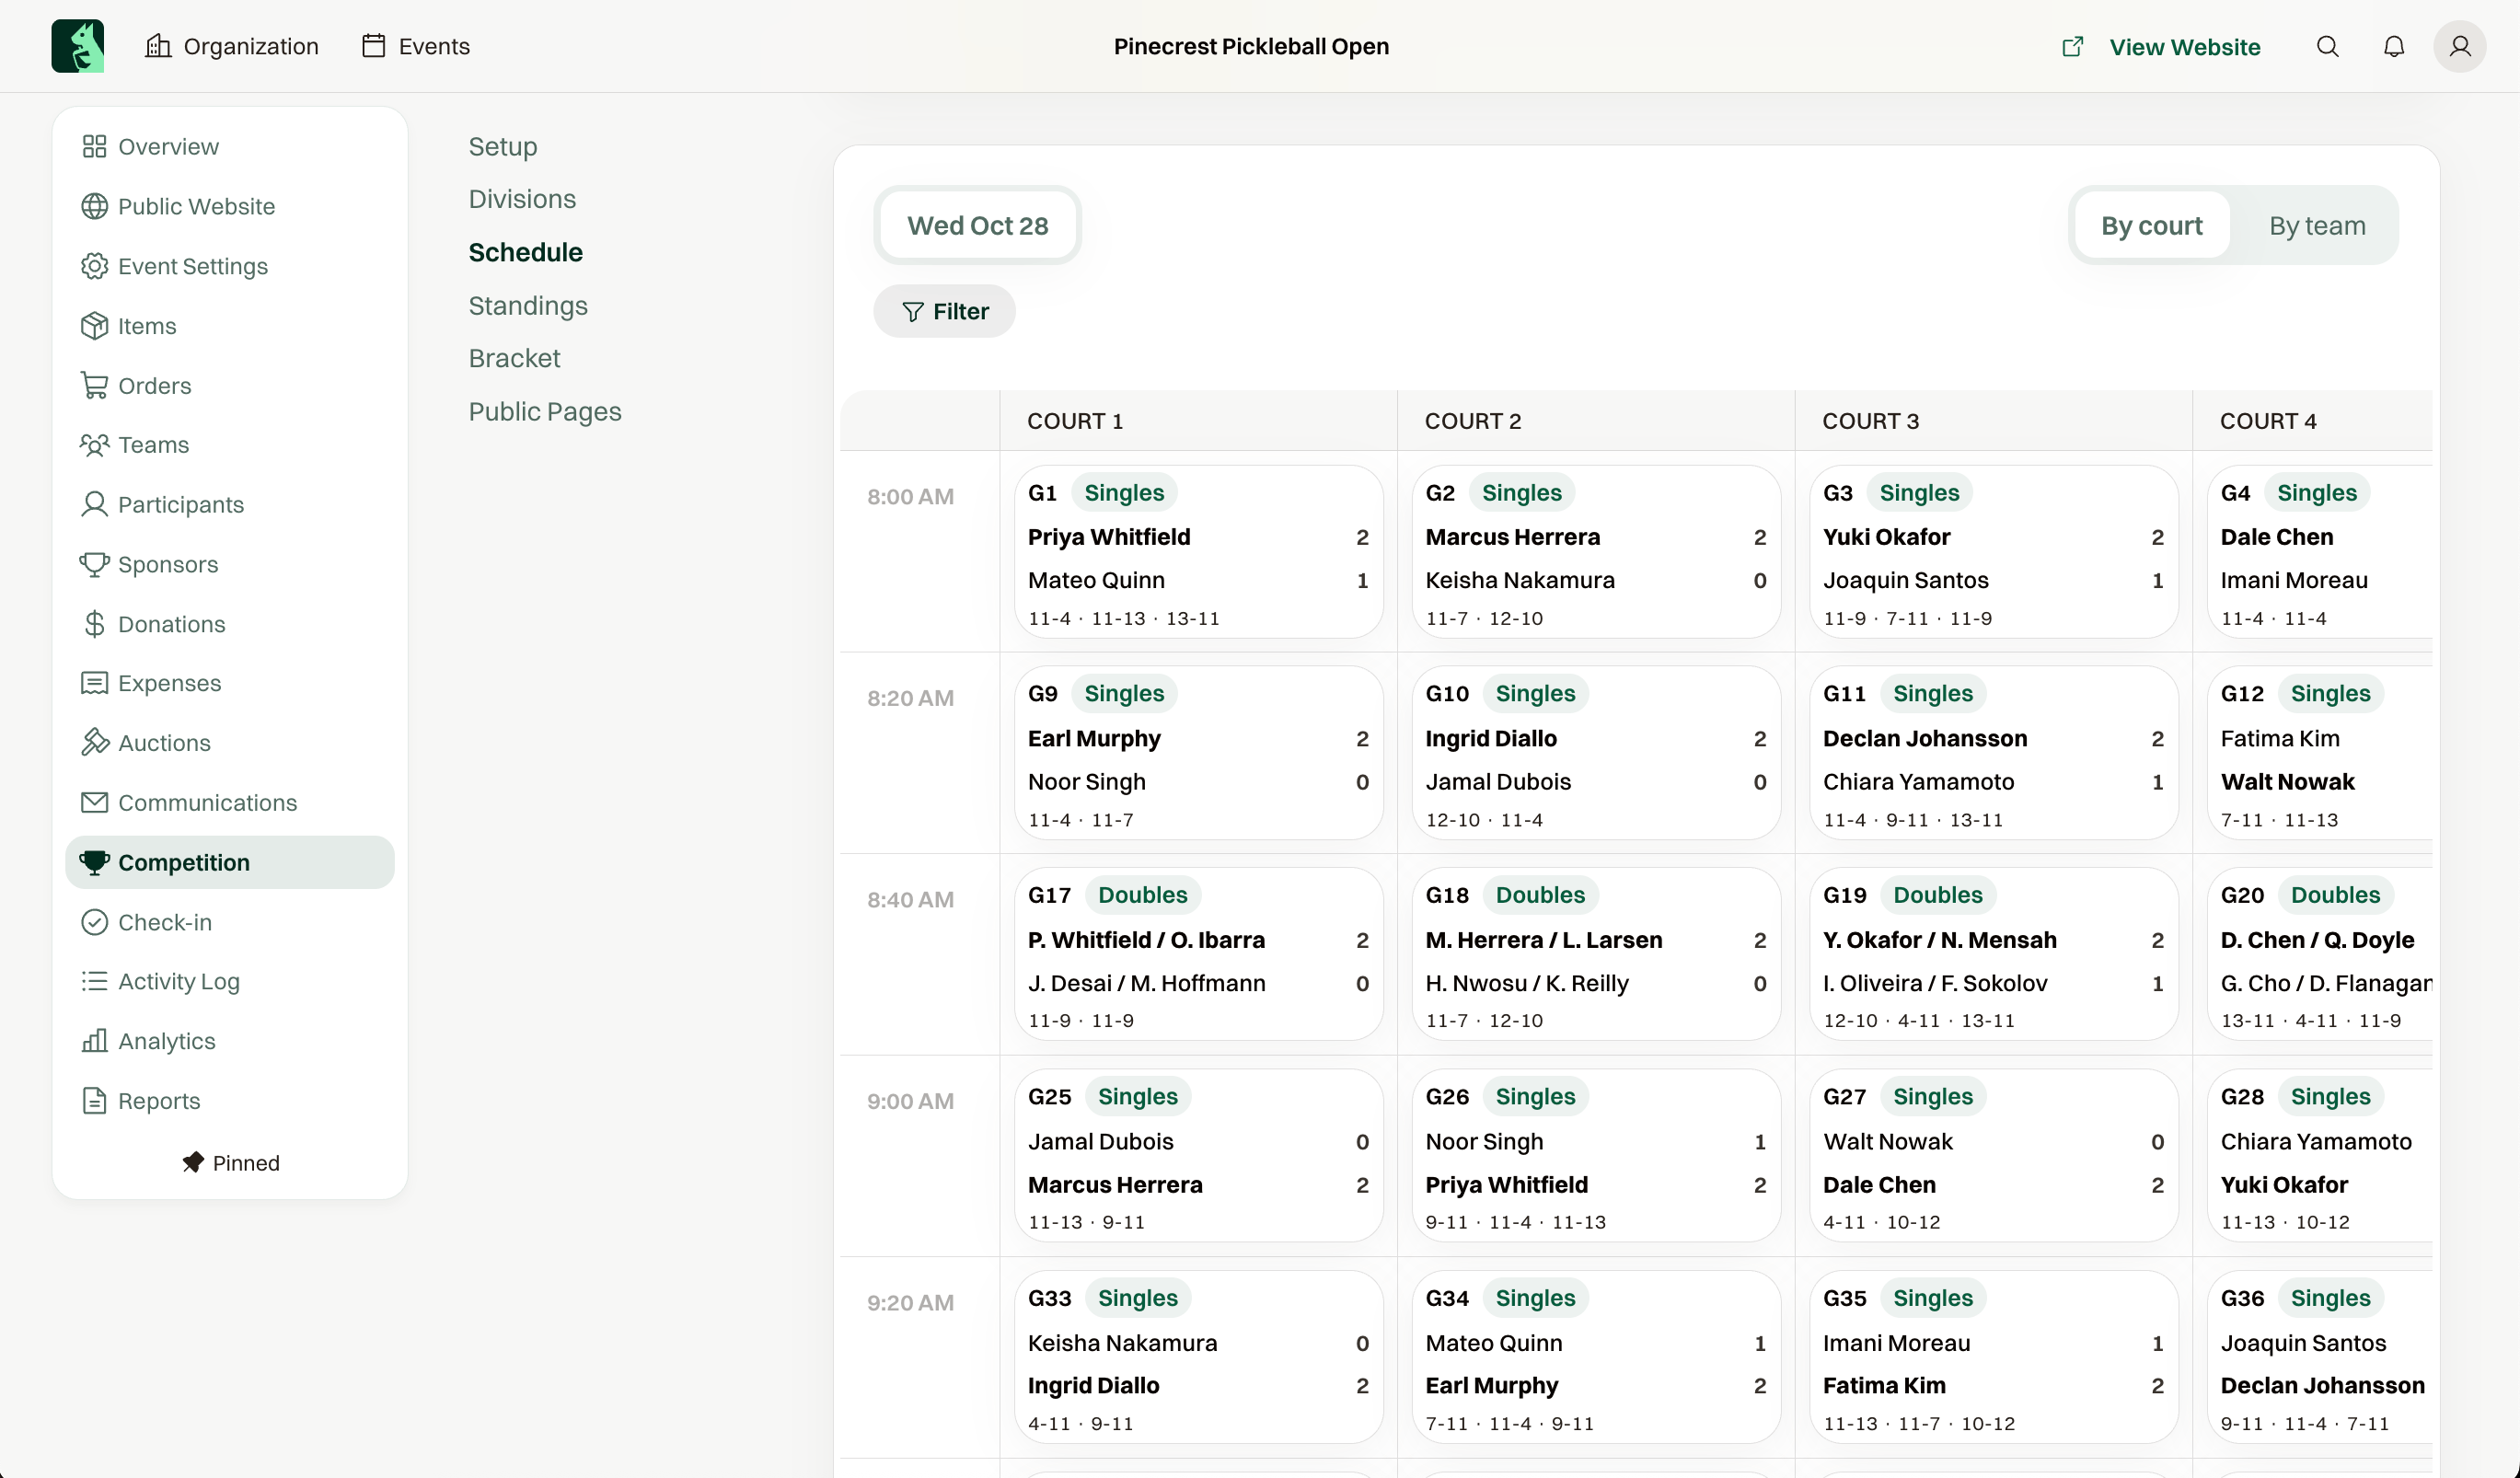Go to Standings tab

[528, 306]
